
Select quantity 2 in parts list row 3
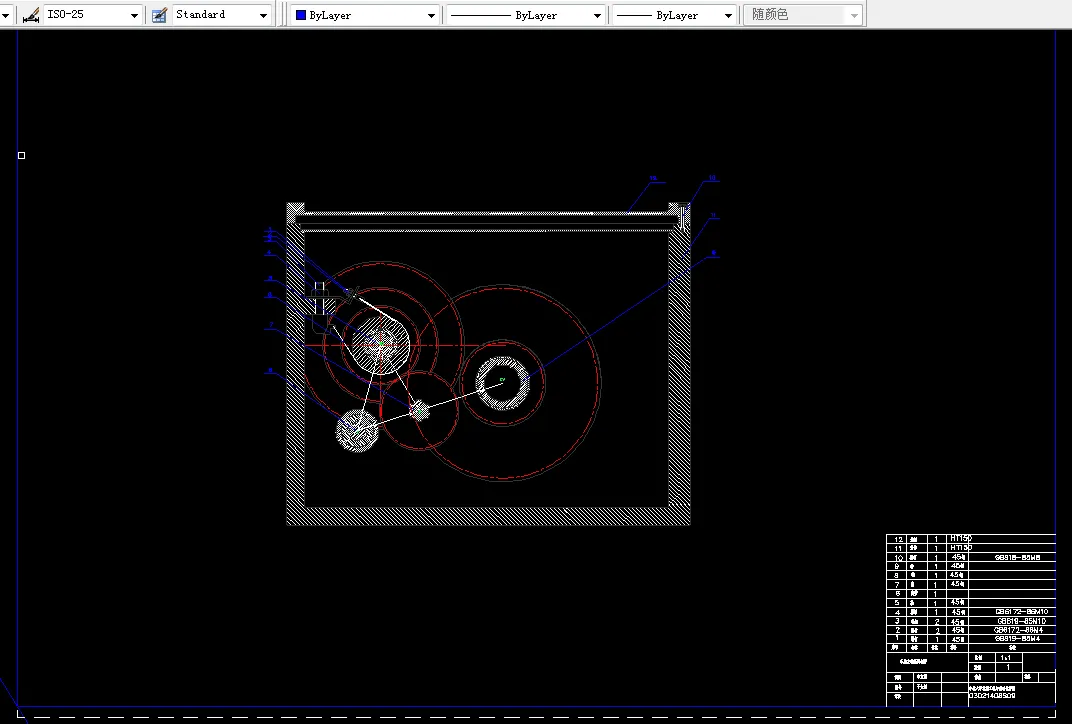[x=937, y=621]
